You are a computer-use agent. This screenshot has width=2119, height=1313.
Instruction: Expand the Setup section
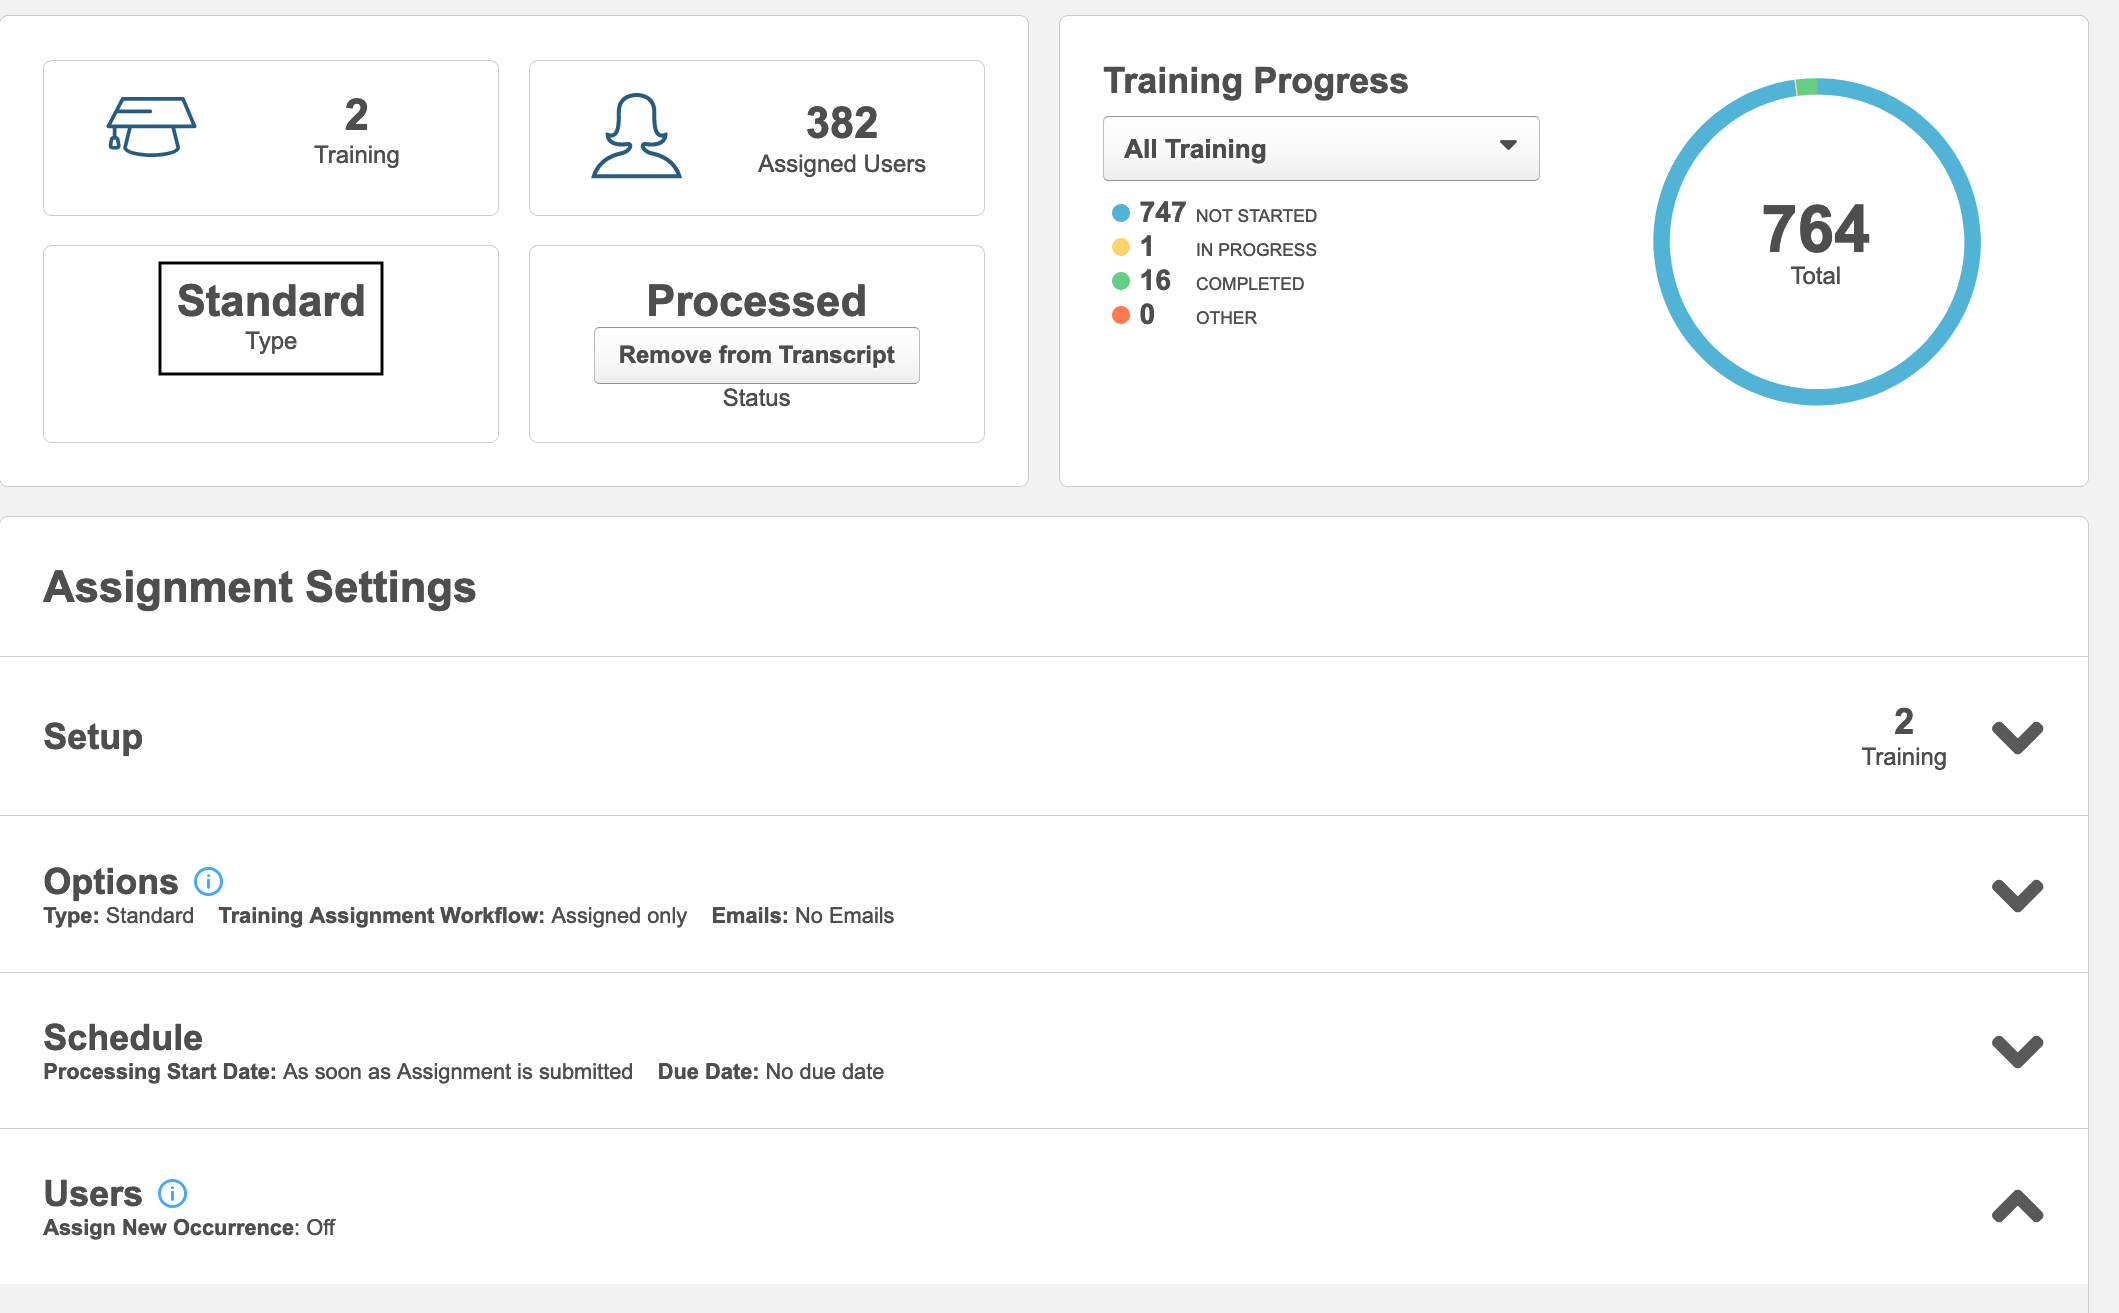pyautogui.click(x=2018, y=738)
